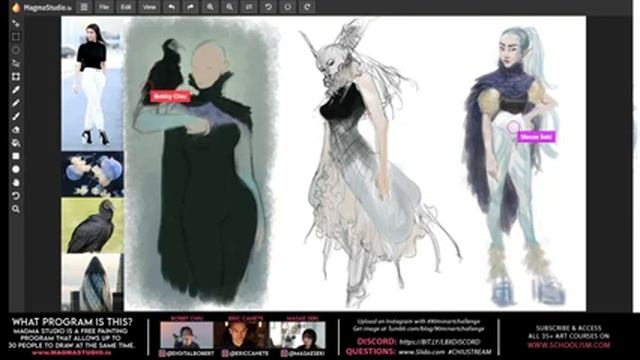Viewport: 640px width, 360px height.
Task: Select the Paint Bucket fill tool
Action: pos(16,143)
